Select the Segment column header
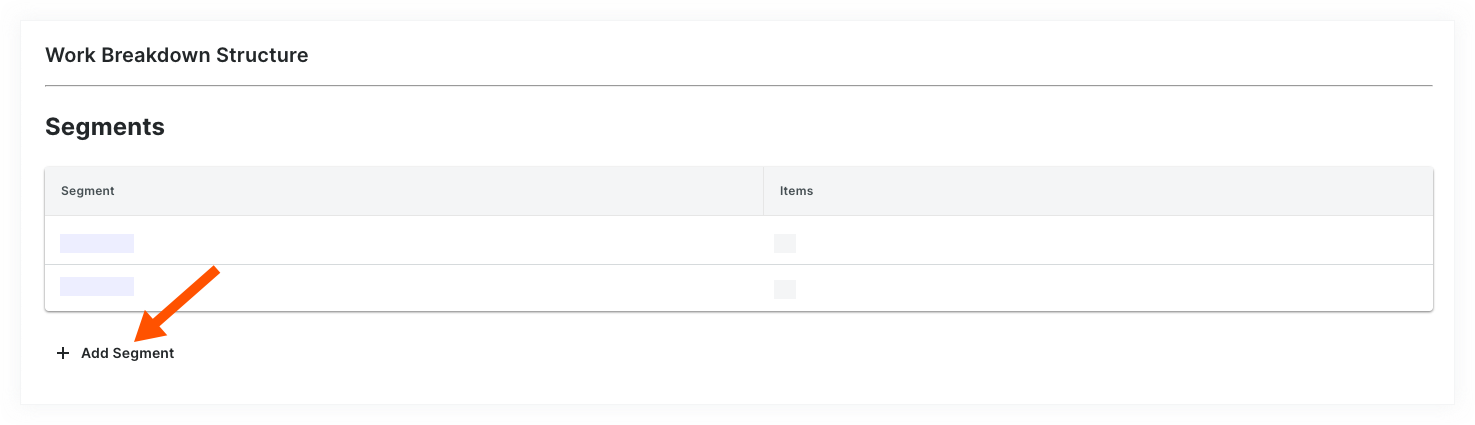Viewport: 1475px width, 425px height. pos(88,191)
